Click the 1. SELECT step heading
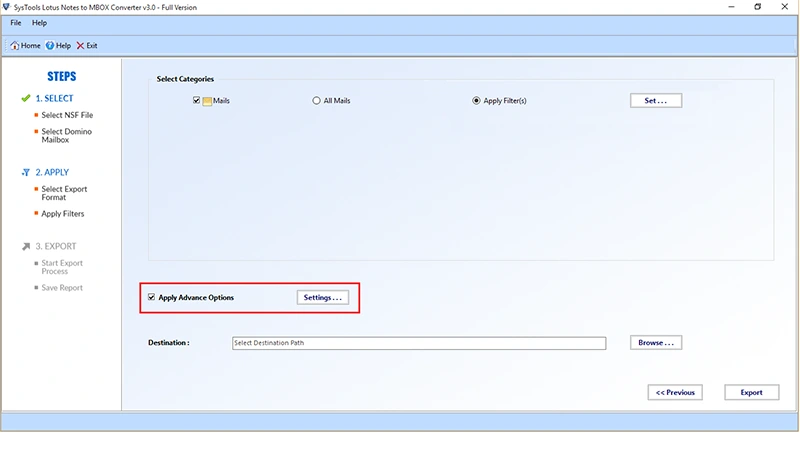This screenshot has height=450, width=800. 54,98
